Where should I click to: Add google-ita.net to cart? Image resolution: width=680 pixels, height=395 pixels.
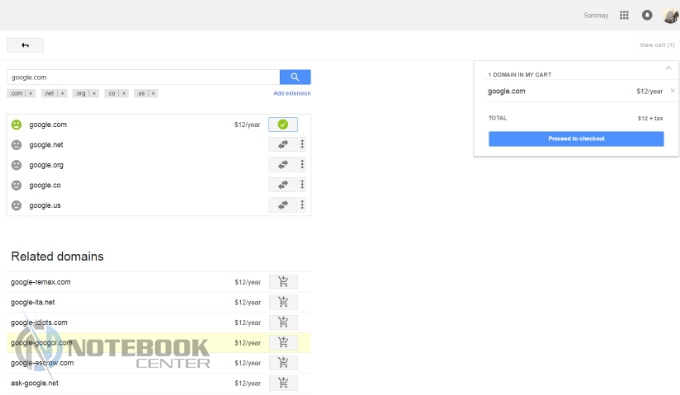(x=283, y=302)
